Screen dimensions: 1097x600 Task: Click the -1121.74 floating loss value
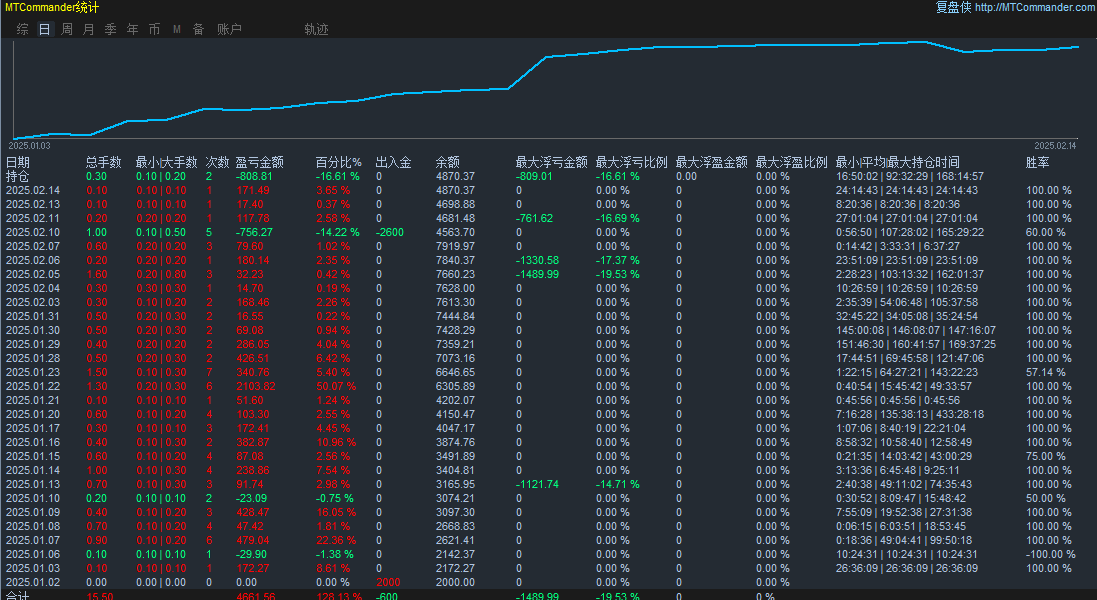[537, 484]
